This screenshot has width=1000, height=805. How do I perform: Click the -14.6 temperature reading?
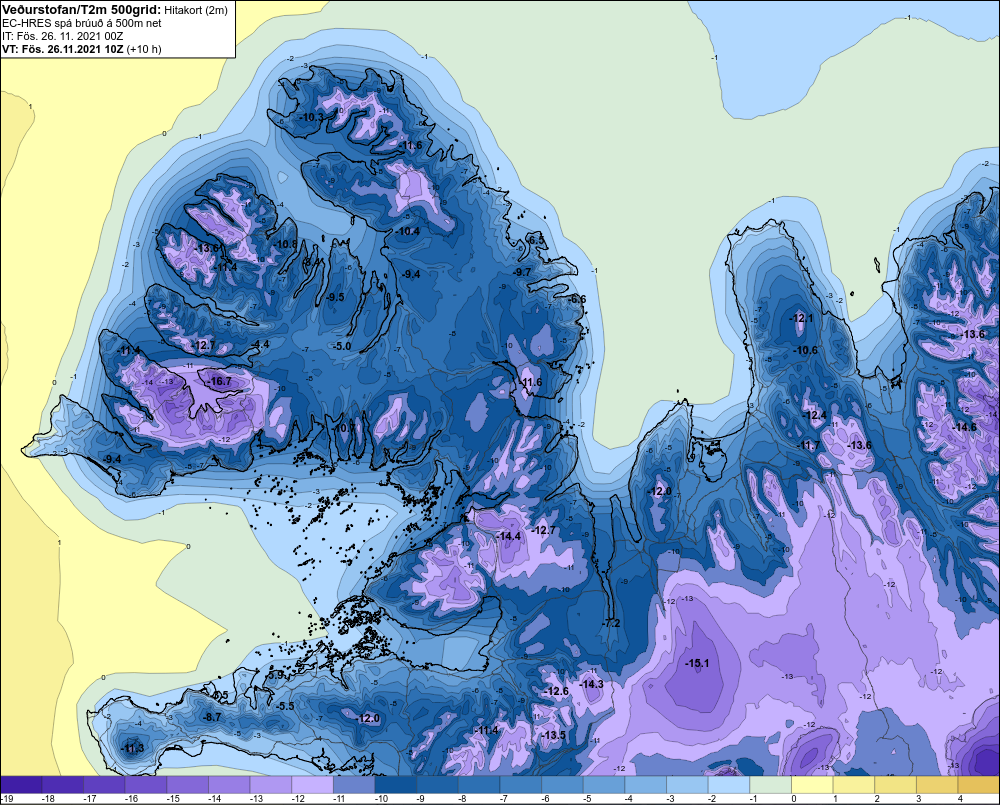click(x=964, y=427)
